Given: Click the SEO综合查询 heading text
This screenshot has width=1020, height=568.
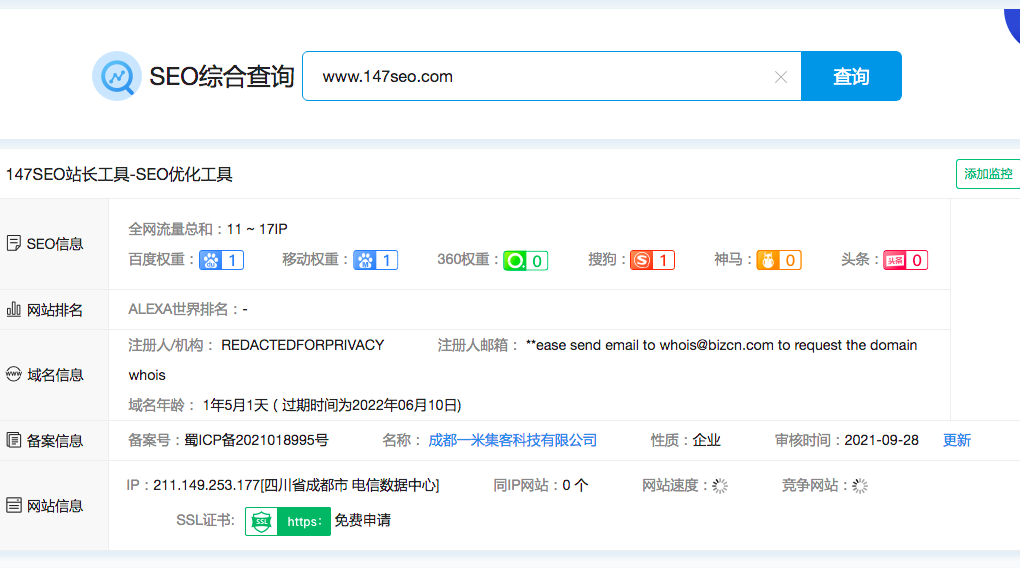Looking at the screenshot, I should coord(222,76).
